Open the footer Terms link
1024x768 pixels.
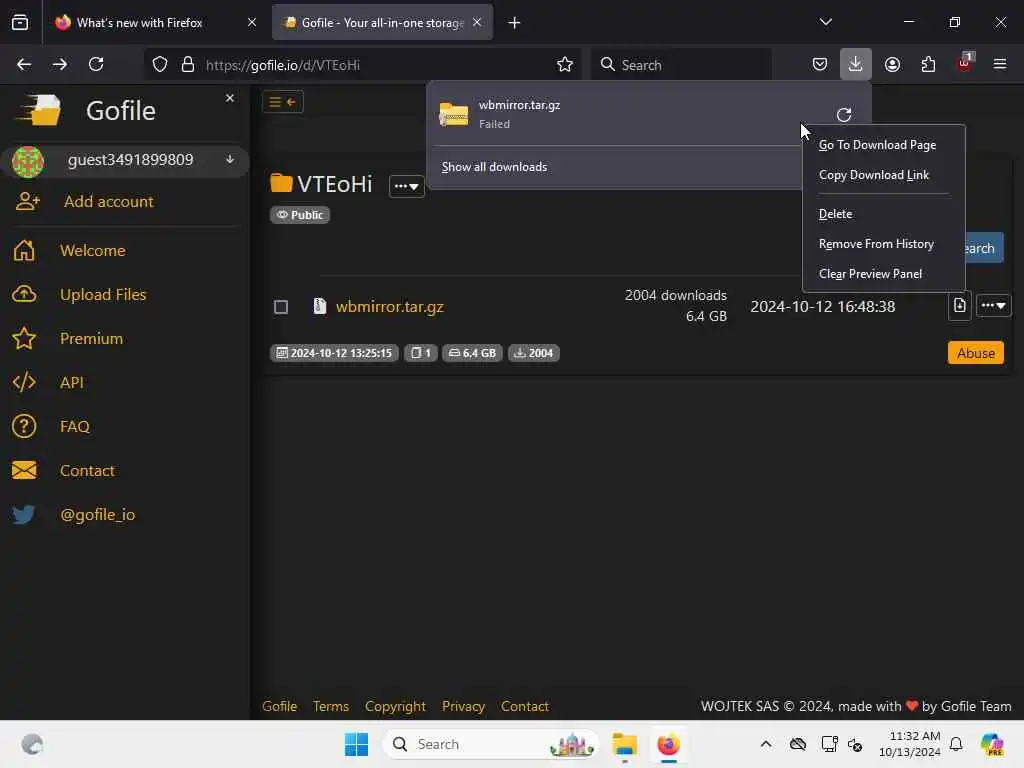[330, 706]
